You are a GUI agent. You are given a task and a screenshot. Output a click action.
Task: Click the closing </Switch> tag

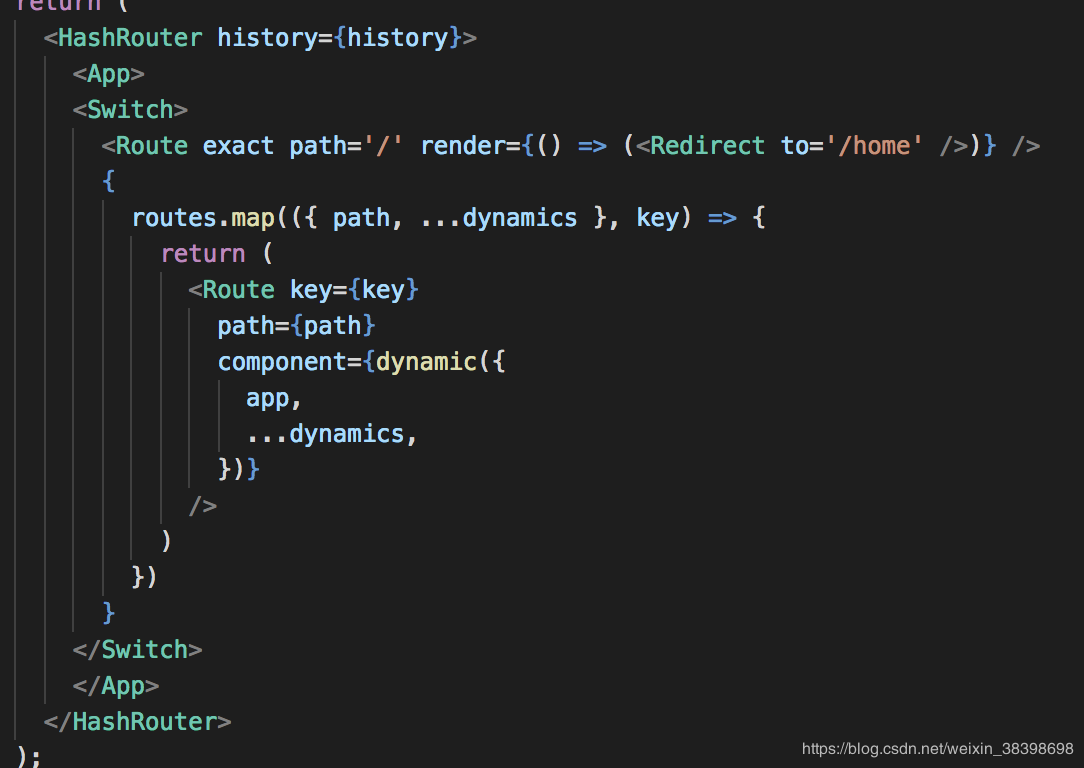(x=138, y=650)
